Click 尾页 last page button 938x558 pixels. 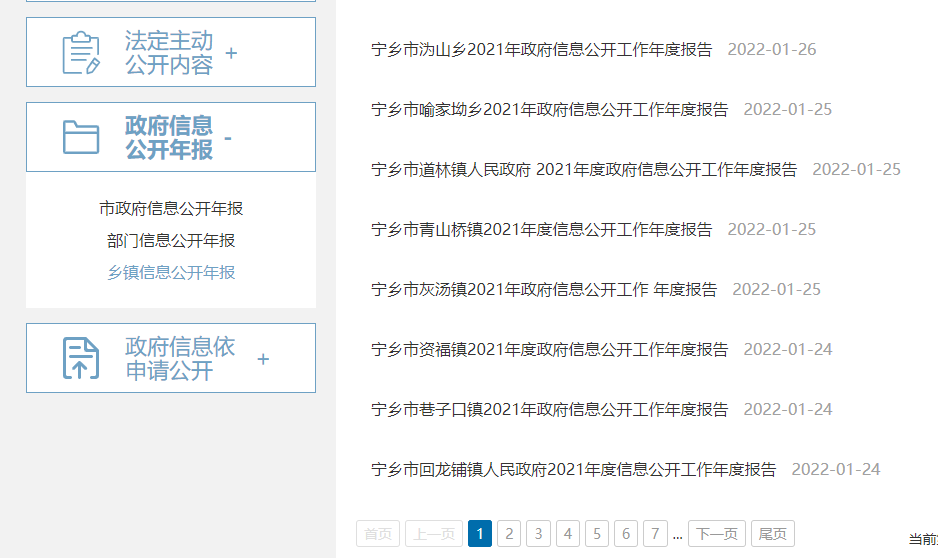tap(772, 534)
